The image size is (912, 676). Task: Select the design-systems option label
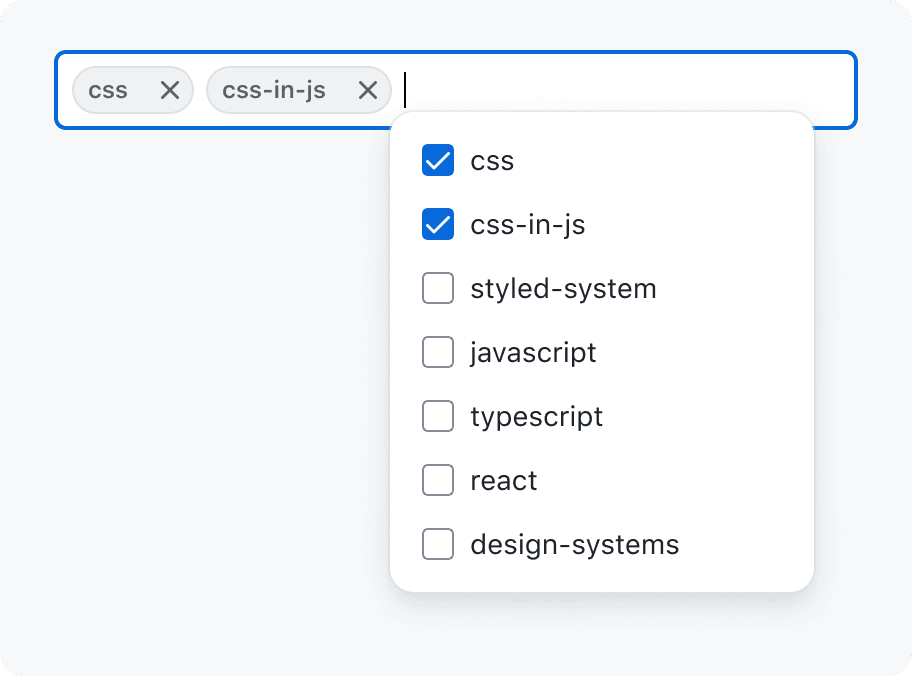tap(574, 545)
